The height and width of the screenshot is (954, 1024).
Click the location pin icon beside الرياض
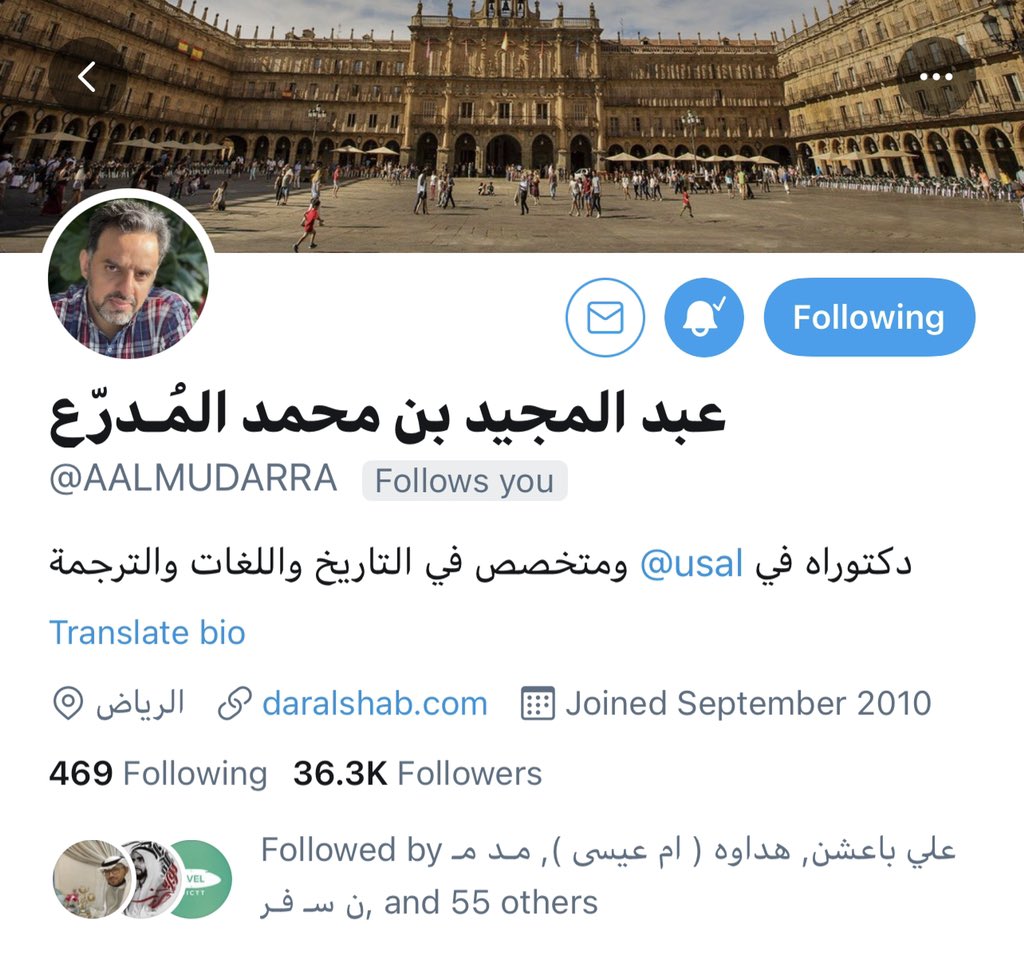67,704
